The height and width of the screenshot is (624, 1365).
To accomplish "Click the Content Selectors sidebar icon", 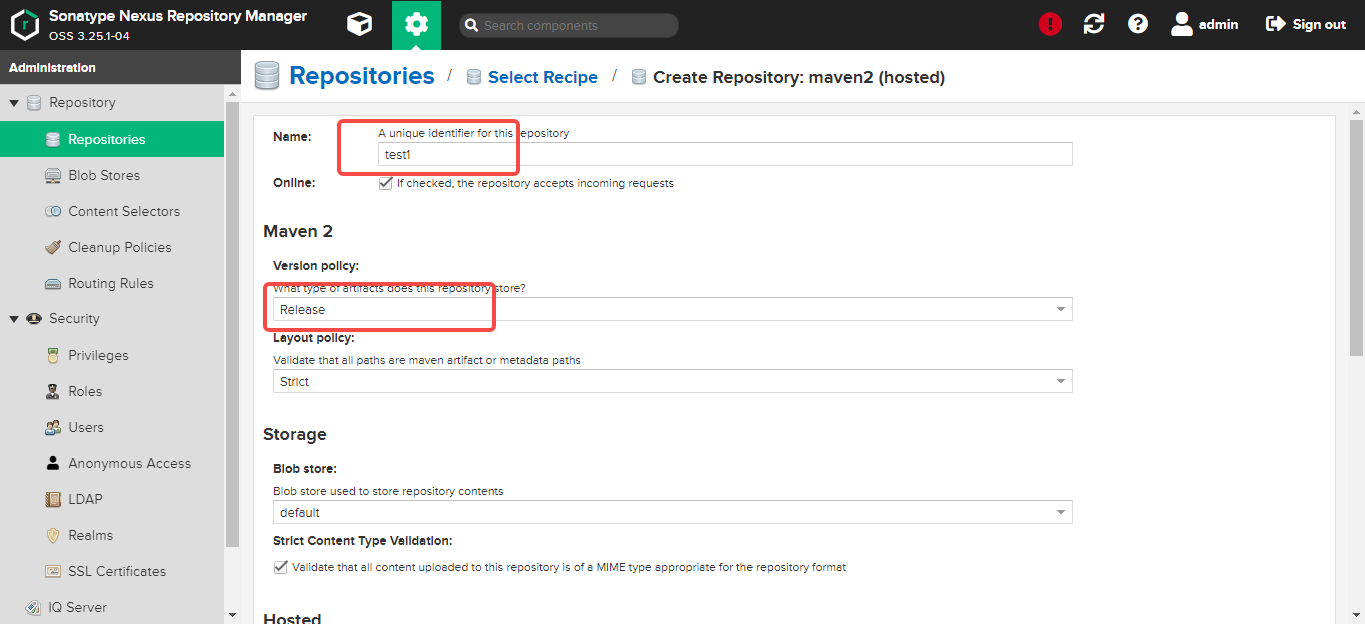I will (x=53, y=212).
